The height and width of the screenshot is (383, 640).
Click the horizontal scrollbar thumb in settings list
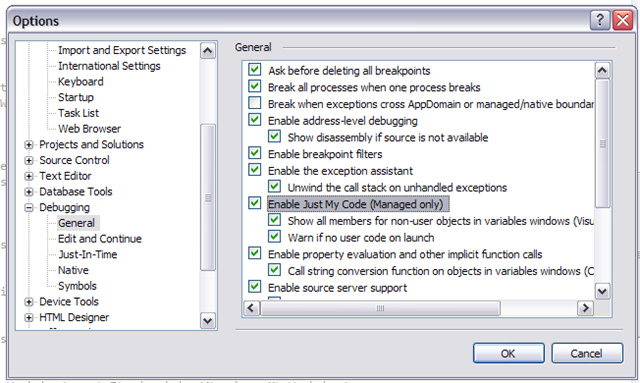(380, 308)
